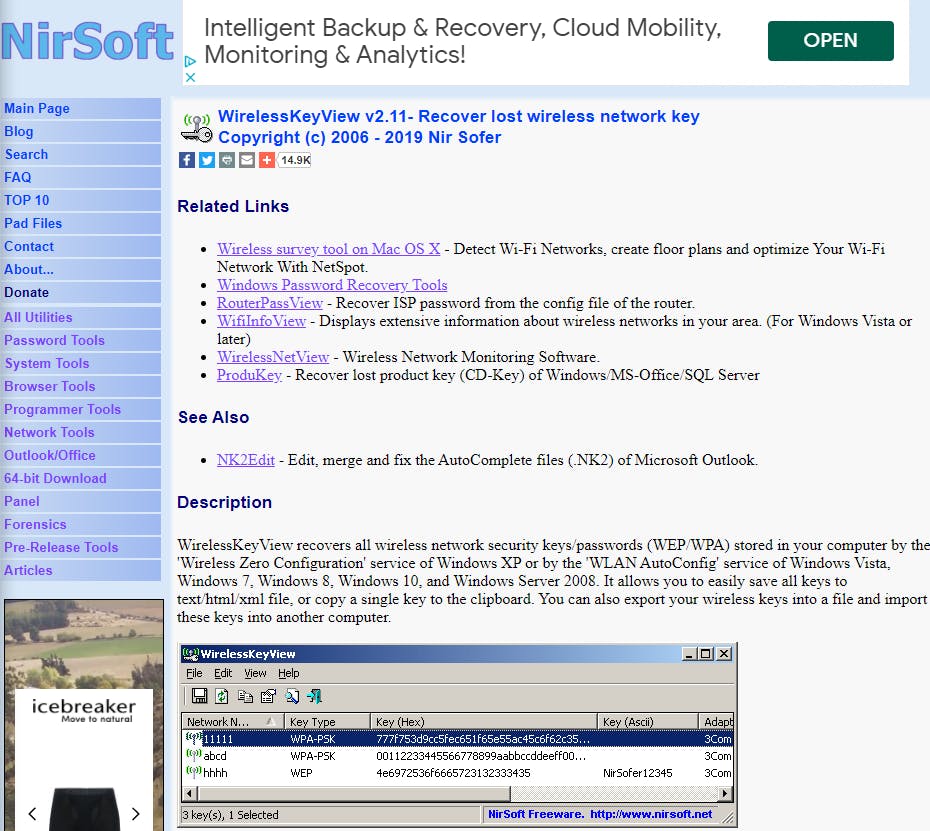
Task: Sort by Key (Ascii) column header
Action: pos(648,722)
